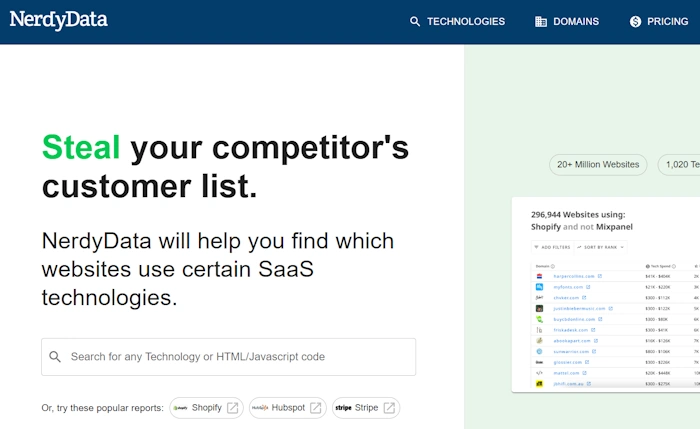Open the Stripe popular report
The width and height of the screenshot is (700, 429).
(366, 408)
